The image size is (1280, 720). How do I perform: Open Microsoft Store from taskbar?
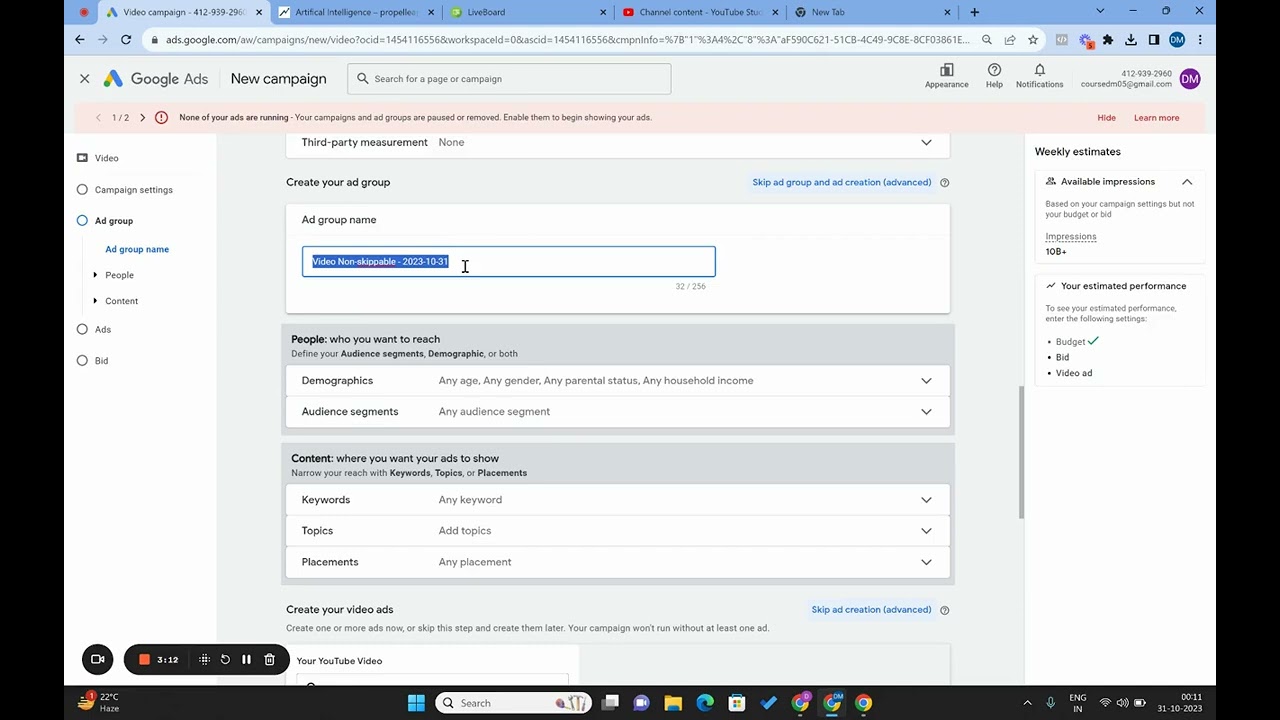[737, 703]
